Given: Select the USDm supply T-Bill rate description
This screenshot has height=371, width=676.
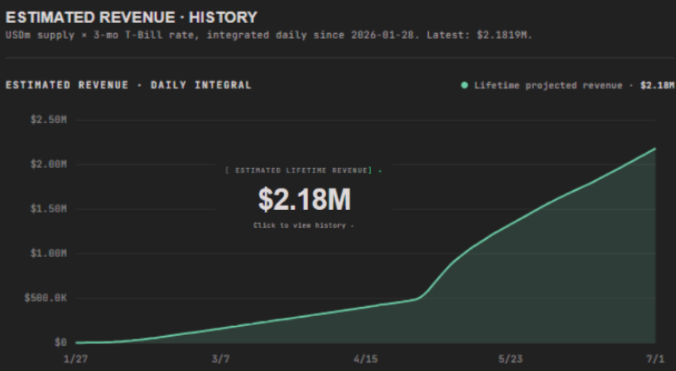Looking at the screenshot, I should click(x=269, y=35).
